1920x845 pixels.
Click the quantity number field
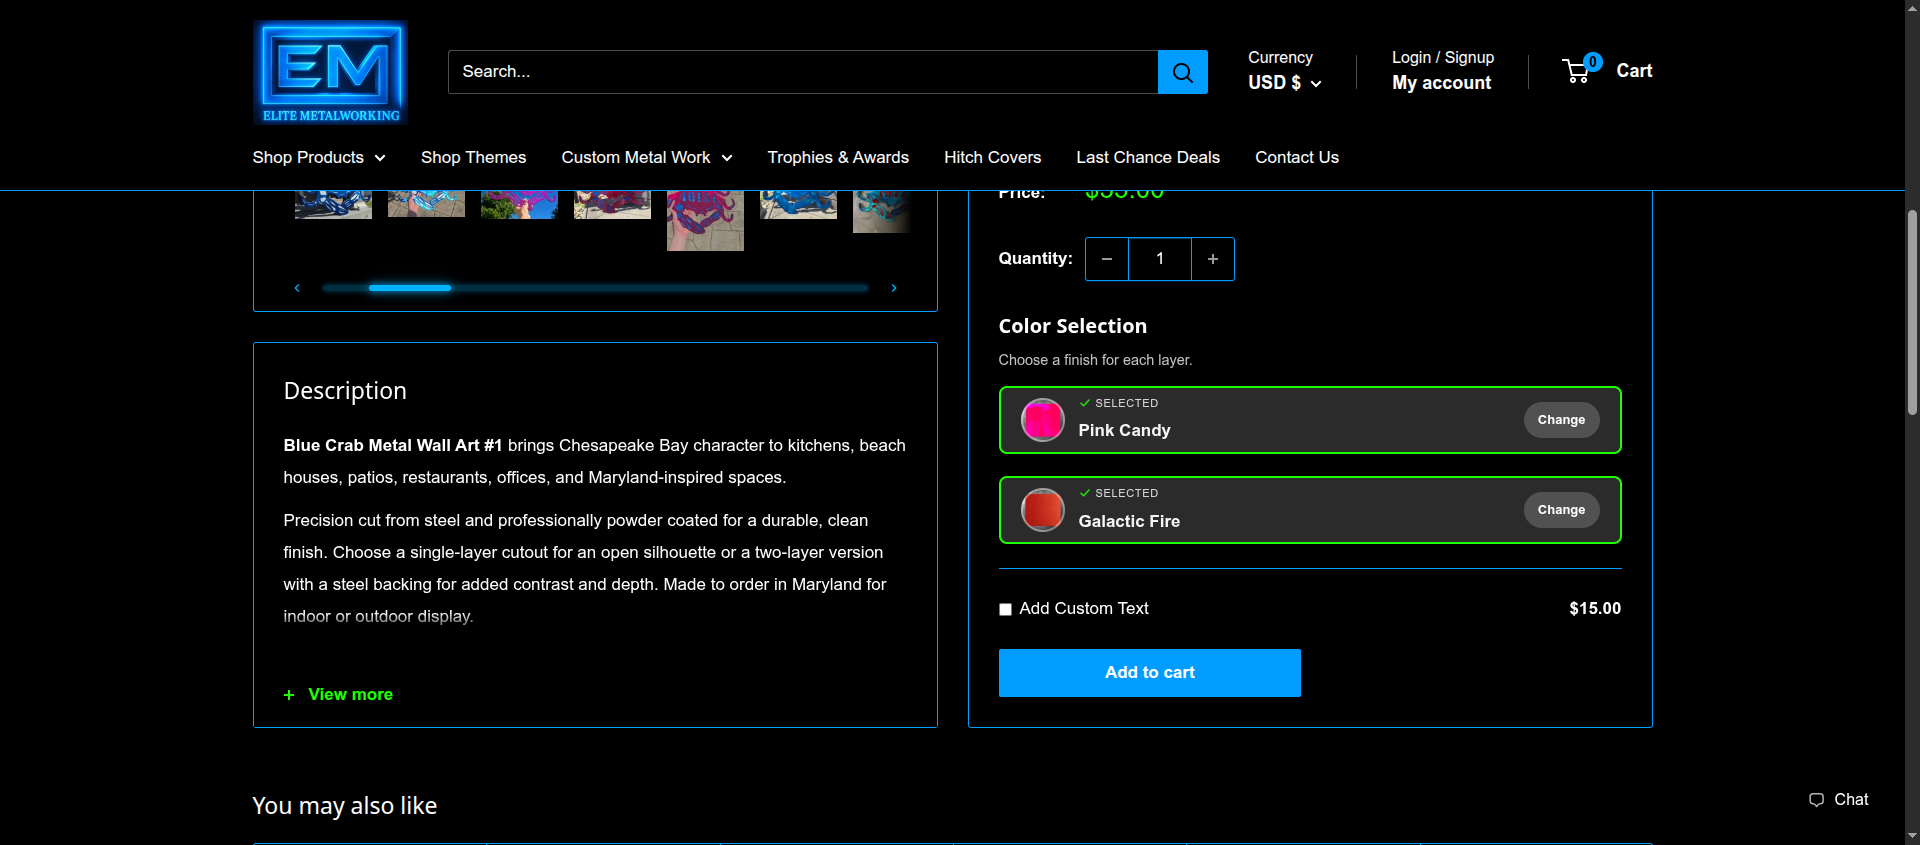point(1160,259)
